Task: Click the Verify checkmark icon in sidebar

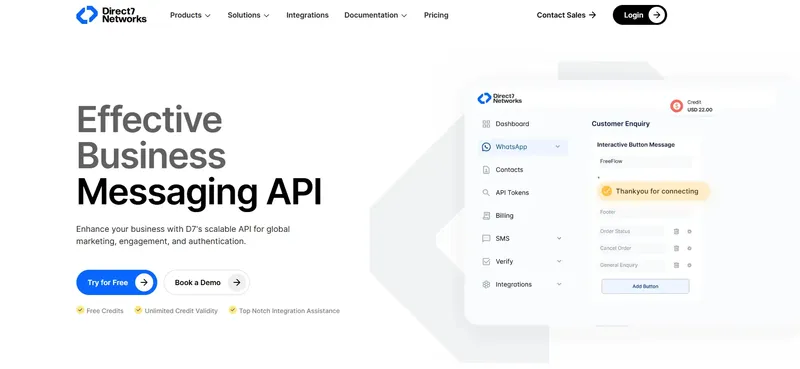Action: 486,262
